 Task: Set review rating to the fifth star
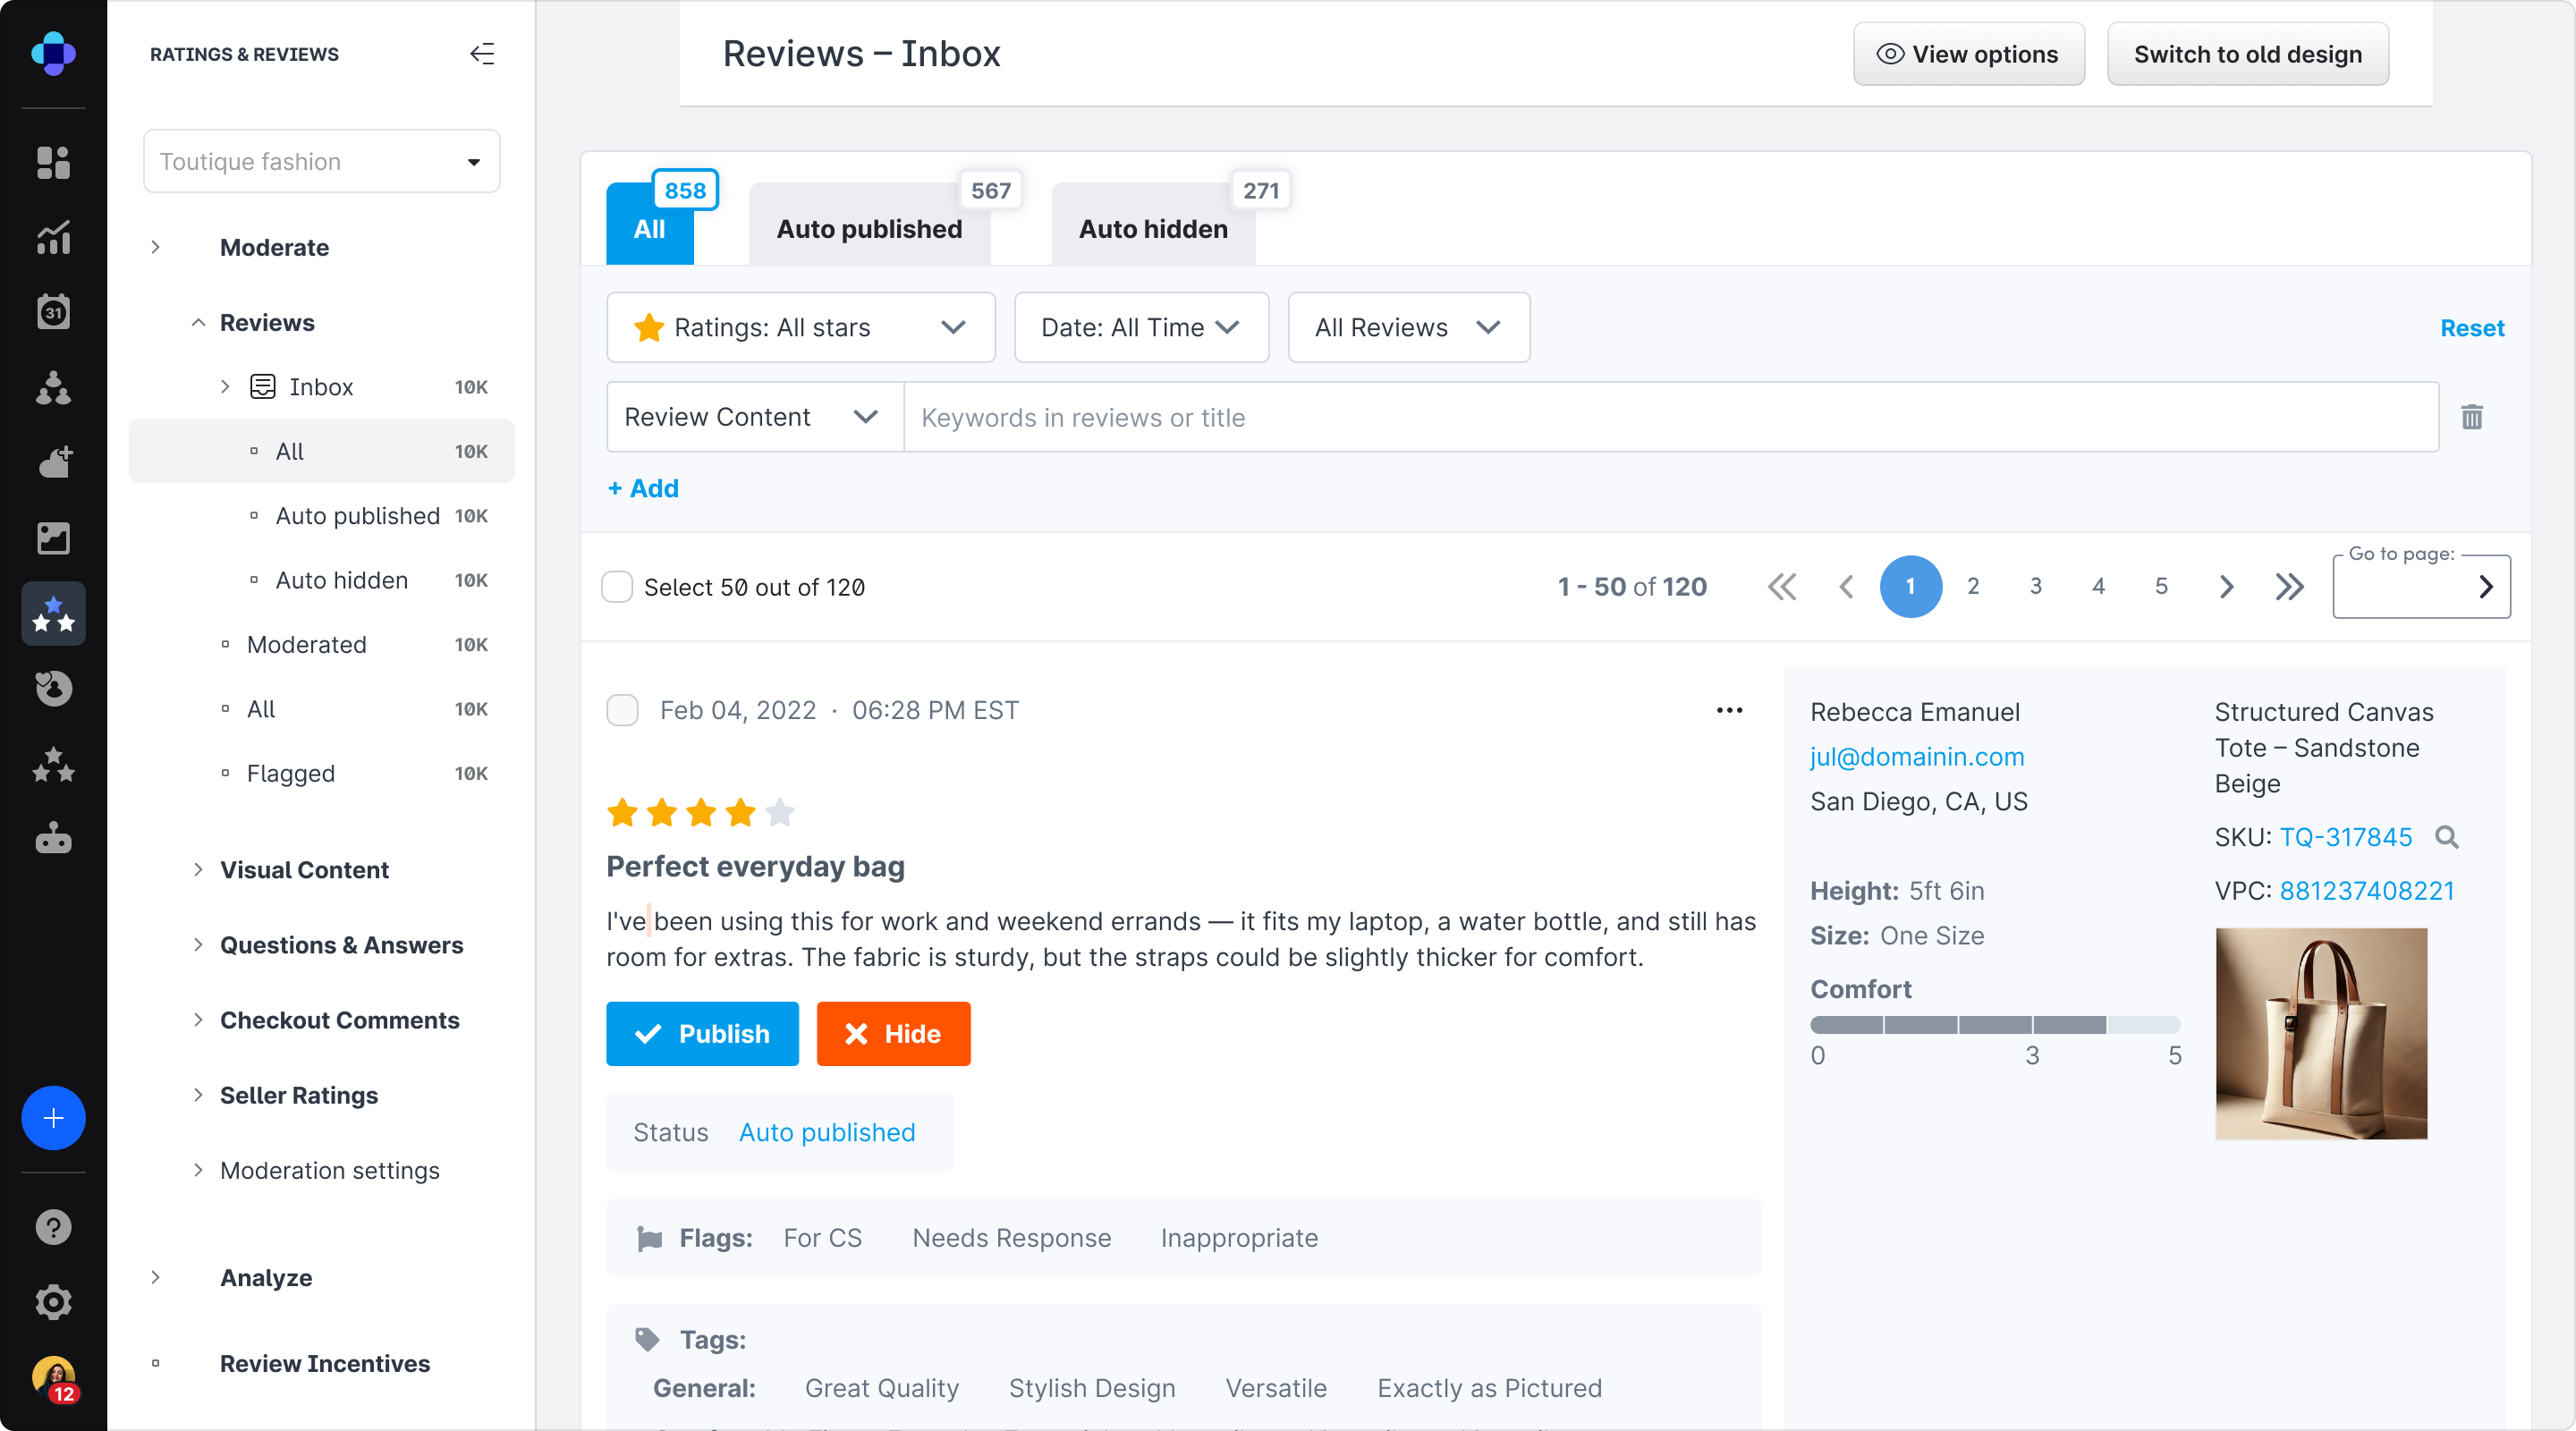(780, 813)
